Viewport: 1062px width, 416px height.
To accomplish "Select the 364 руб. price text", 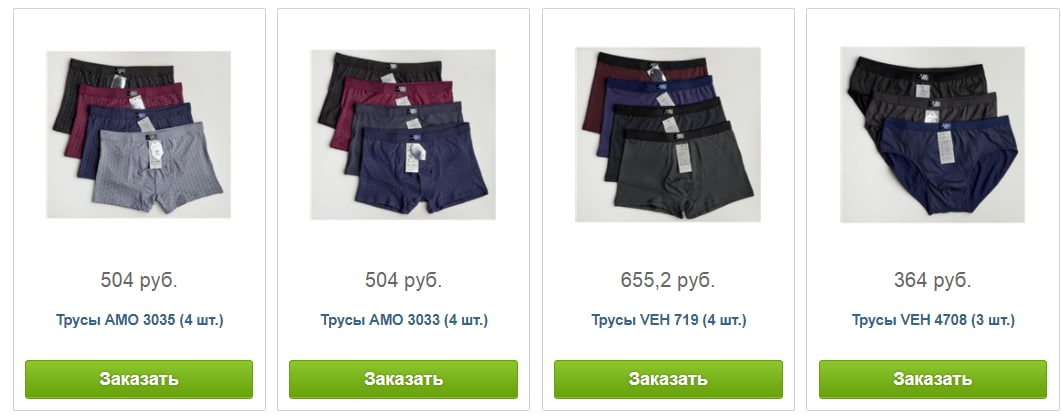I will click(x=933, y=280).
